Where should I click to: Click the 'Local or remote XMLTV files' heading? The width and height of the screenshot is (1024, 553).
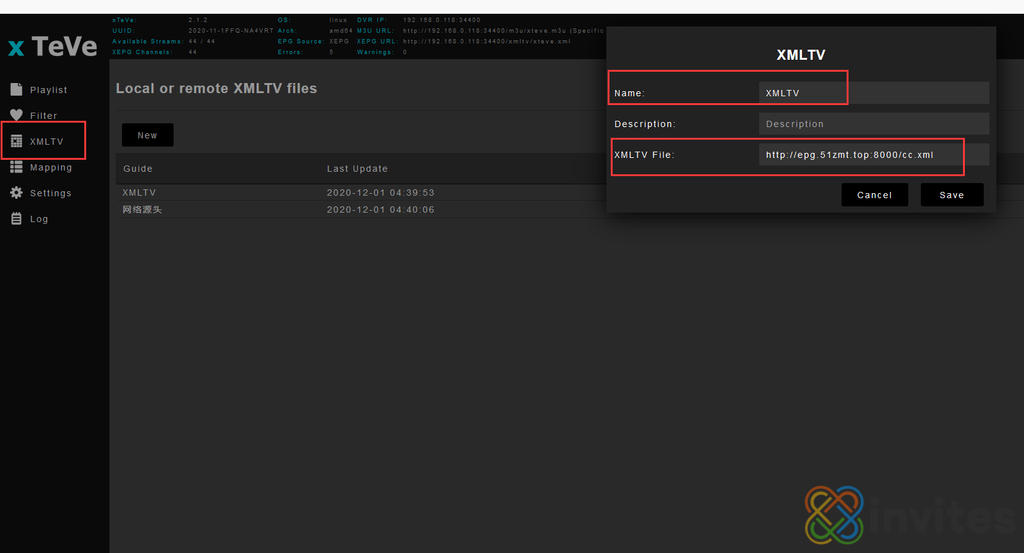[x=216, y=88]
